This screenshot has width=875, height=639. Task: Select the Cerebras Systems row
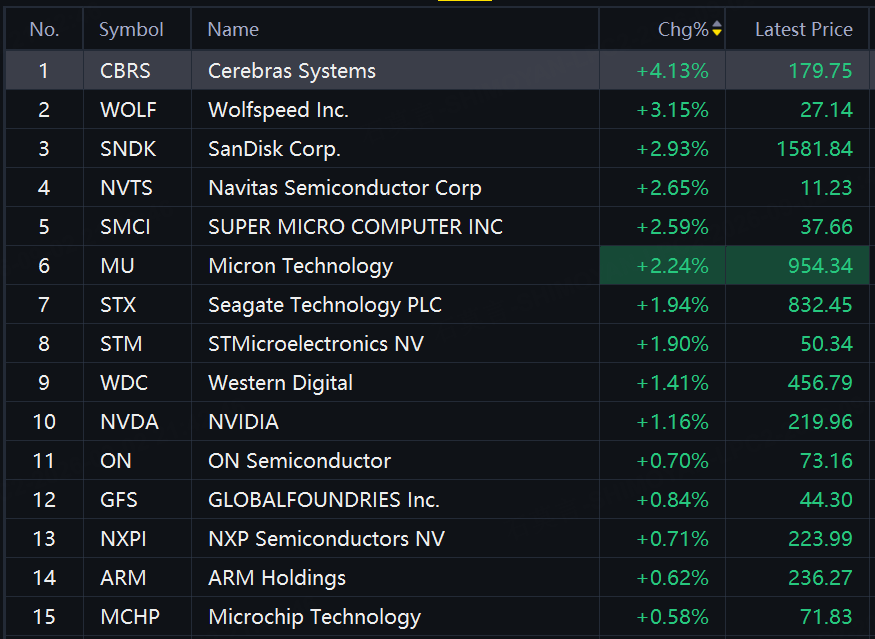tap(438, 70)
